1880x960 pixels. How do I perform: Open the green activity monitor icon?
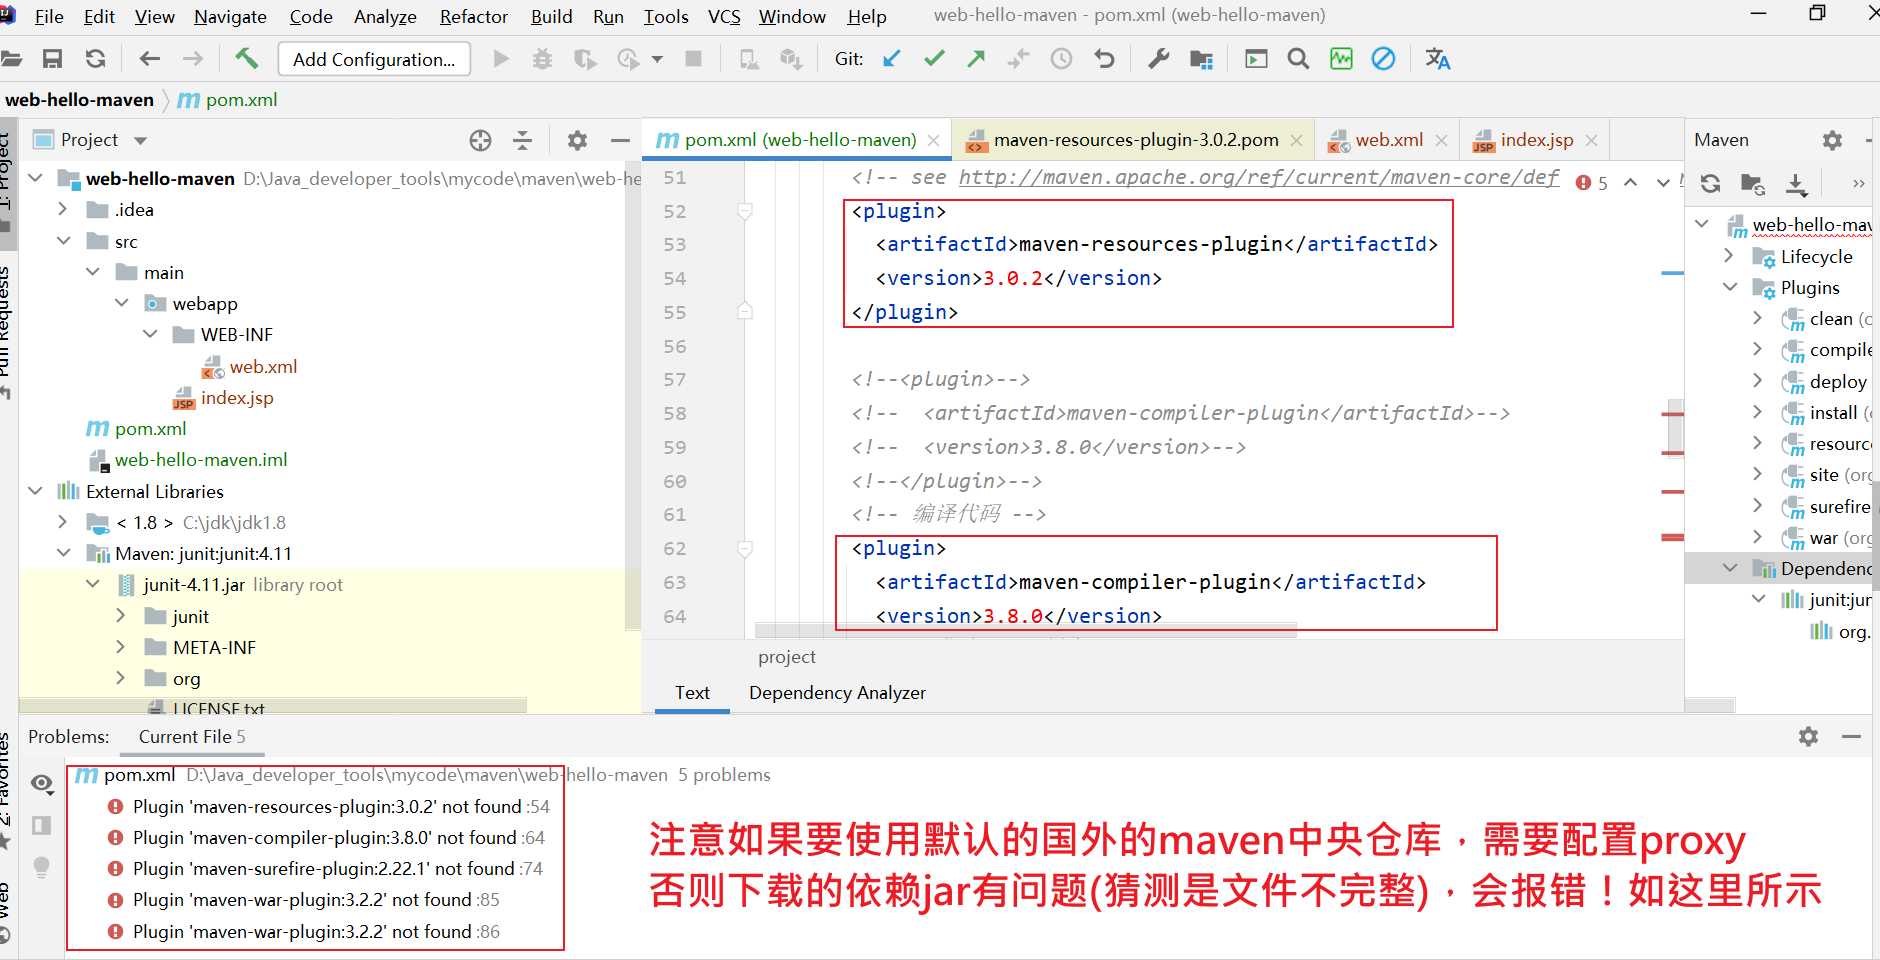1341,59
